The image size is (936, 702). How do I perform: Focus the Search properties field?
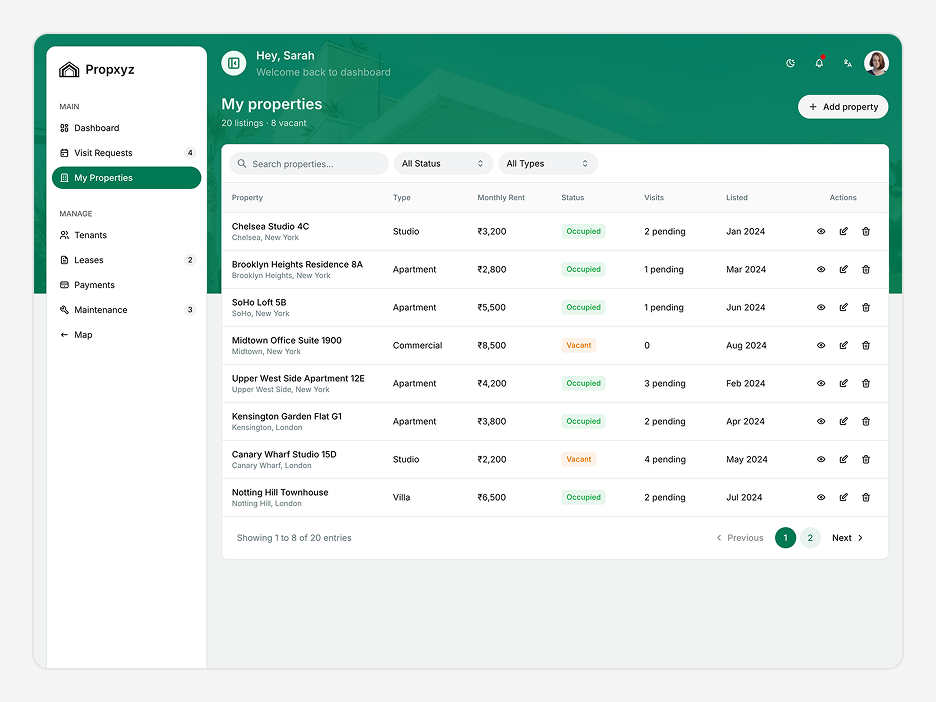coord(309,164)
